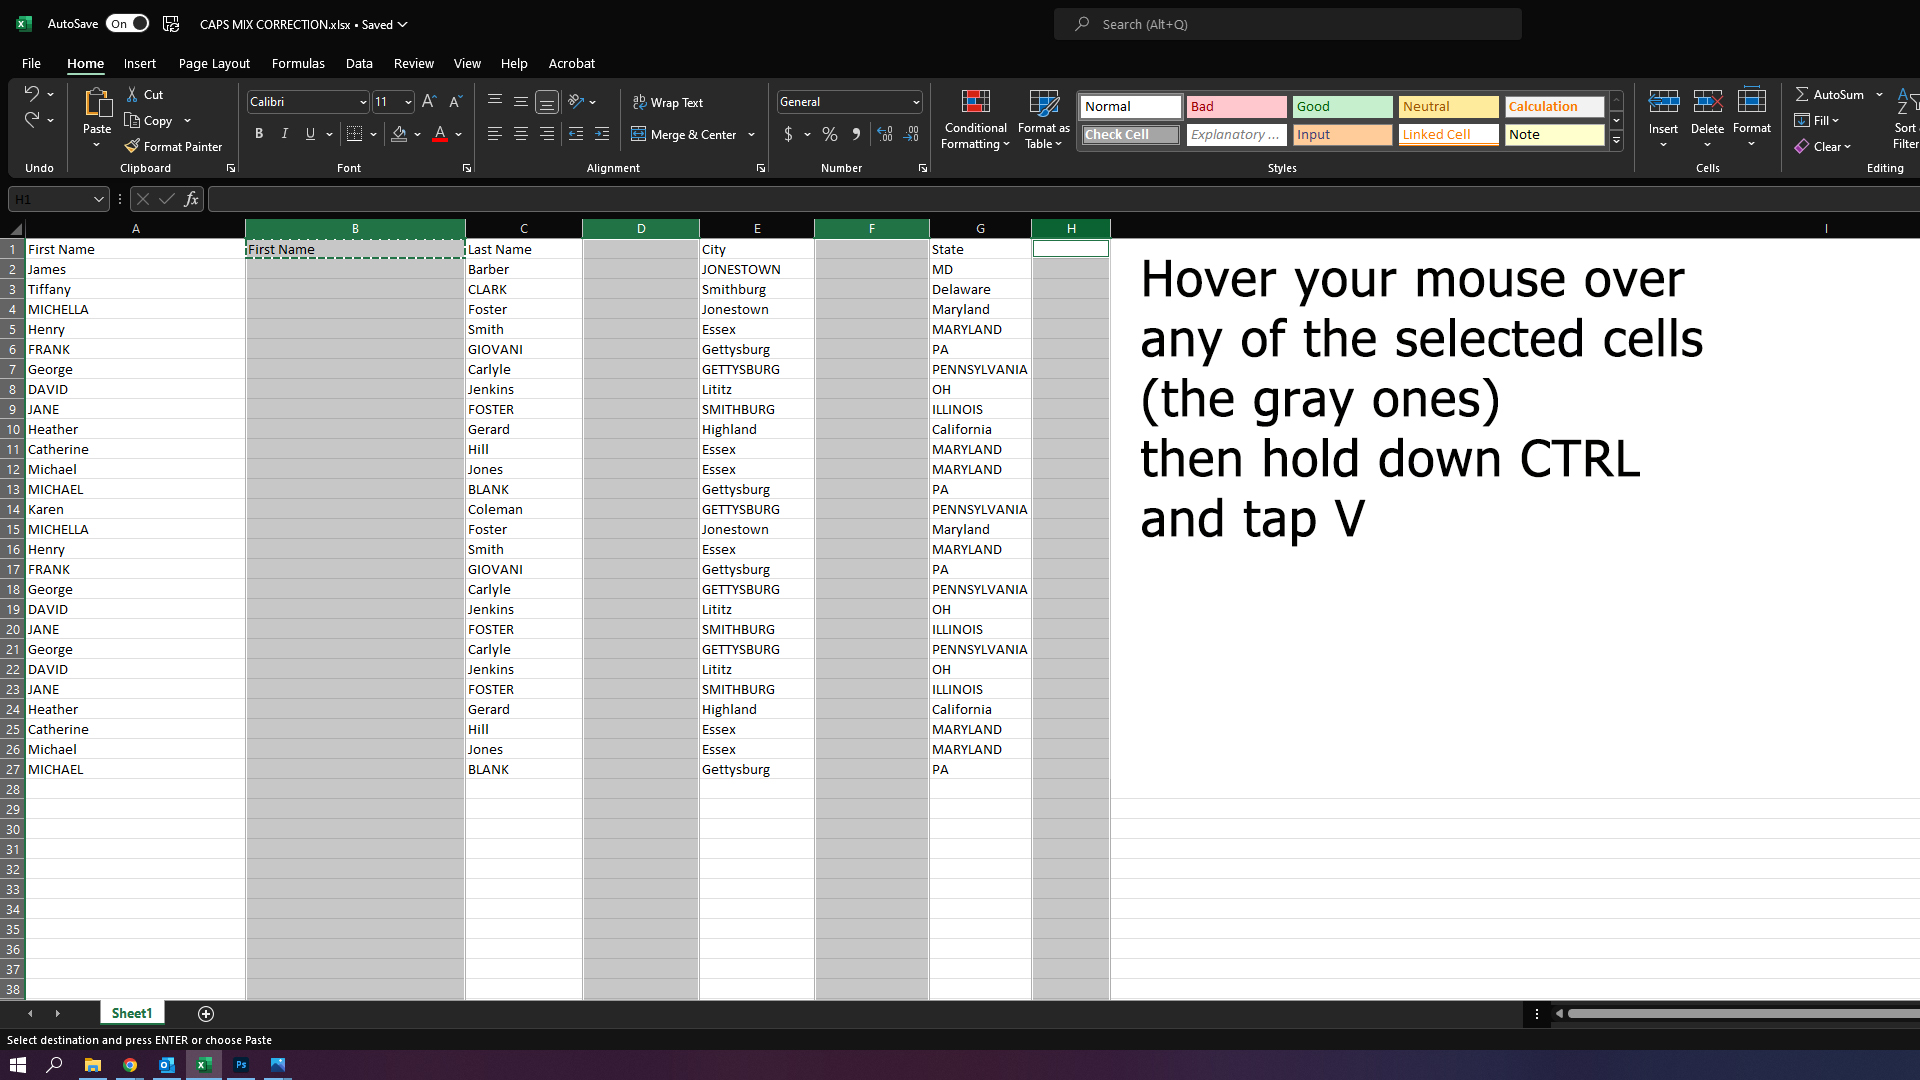1920x1080 pixels.
Task: Apply the Bad red cell style
Action: (1237, 106)
